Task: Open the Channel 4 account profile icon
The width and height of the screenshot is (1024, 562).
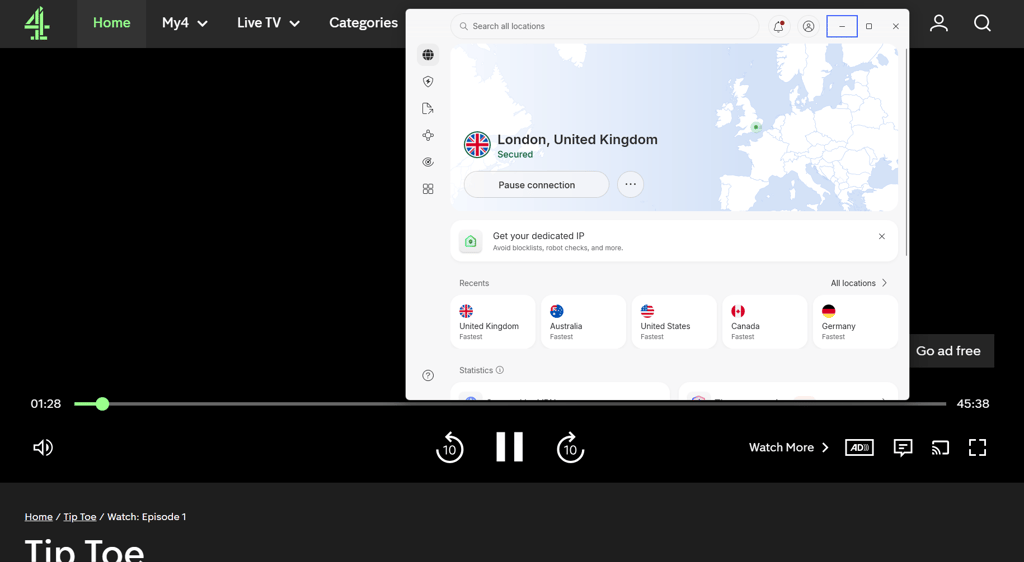Action: 938,23
